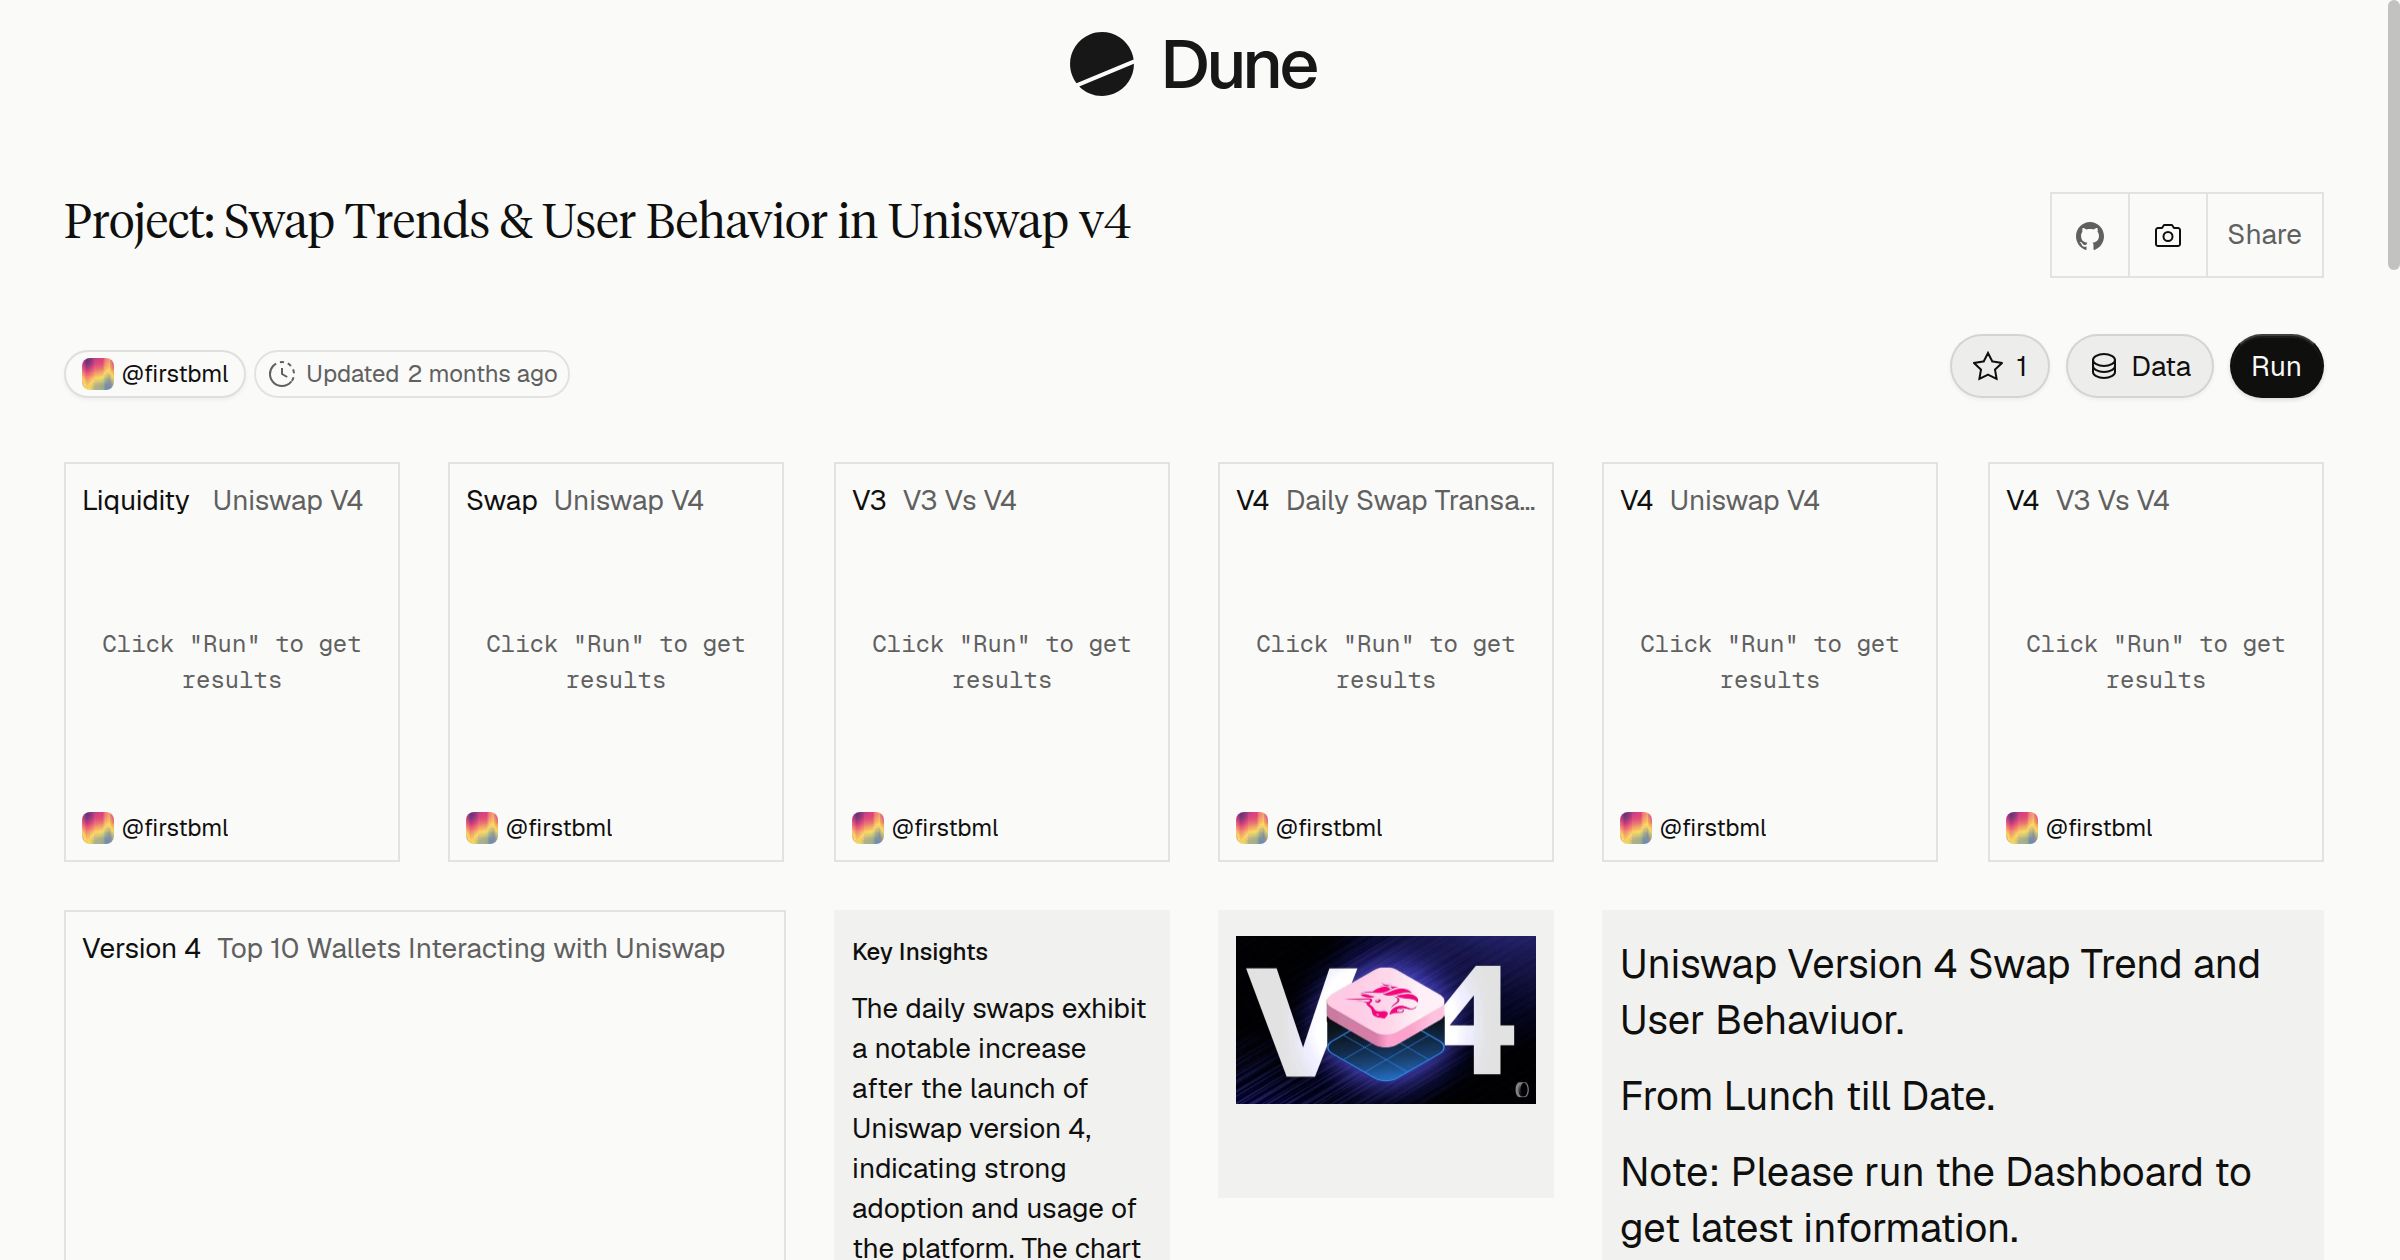Click 'Click "Run" to get results' in Liquidity card
Image resolution: width=2400 pixels, height=1260 pixels.
click(232, 662)
